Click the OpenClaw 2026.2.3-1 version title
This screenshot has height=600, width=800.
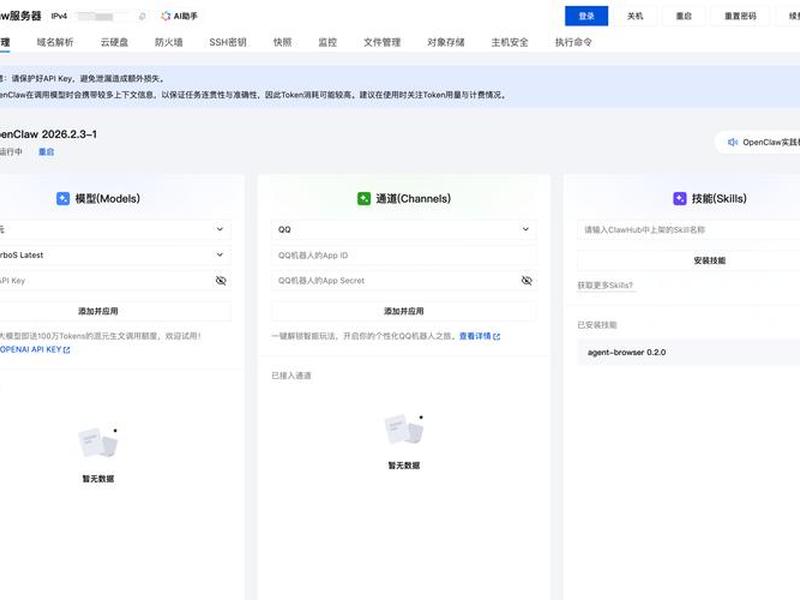pyautogui.click(x=48, y=135)
